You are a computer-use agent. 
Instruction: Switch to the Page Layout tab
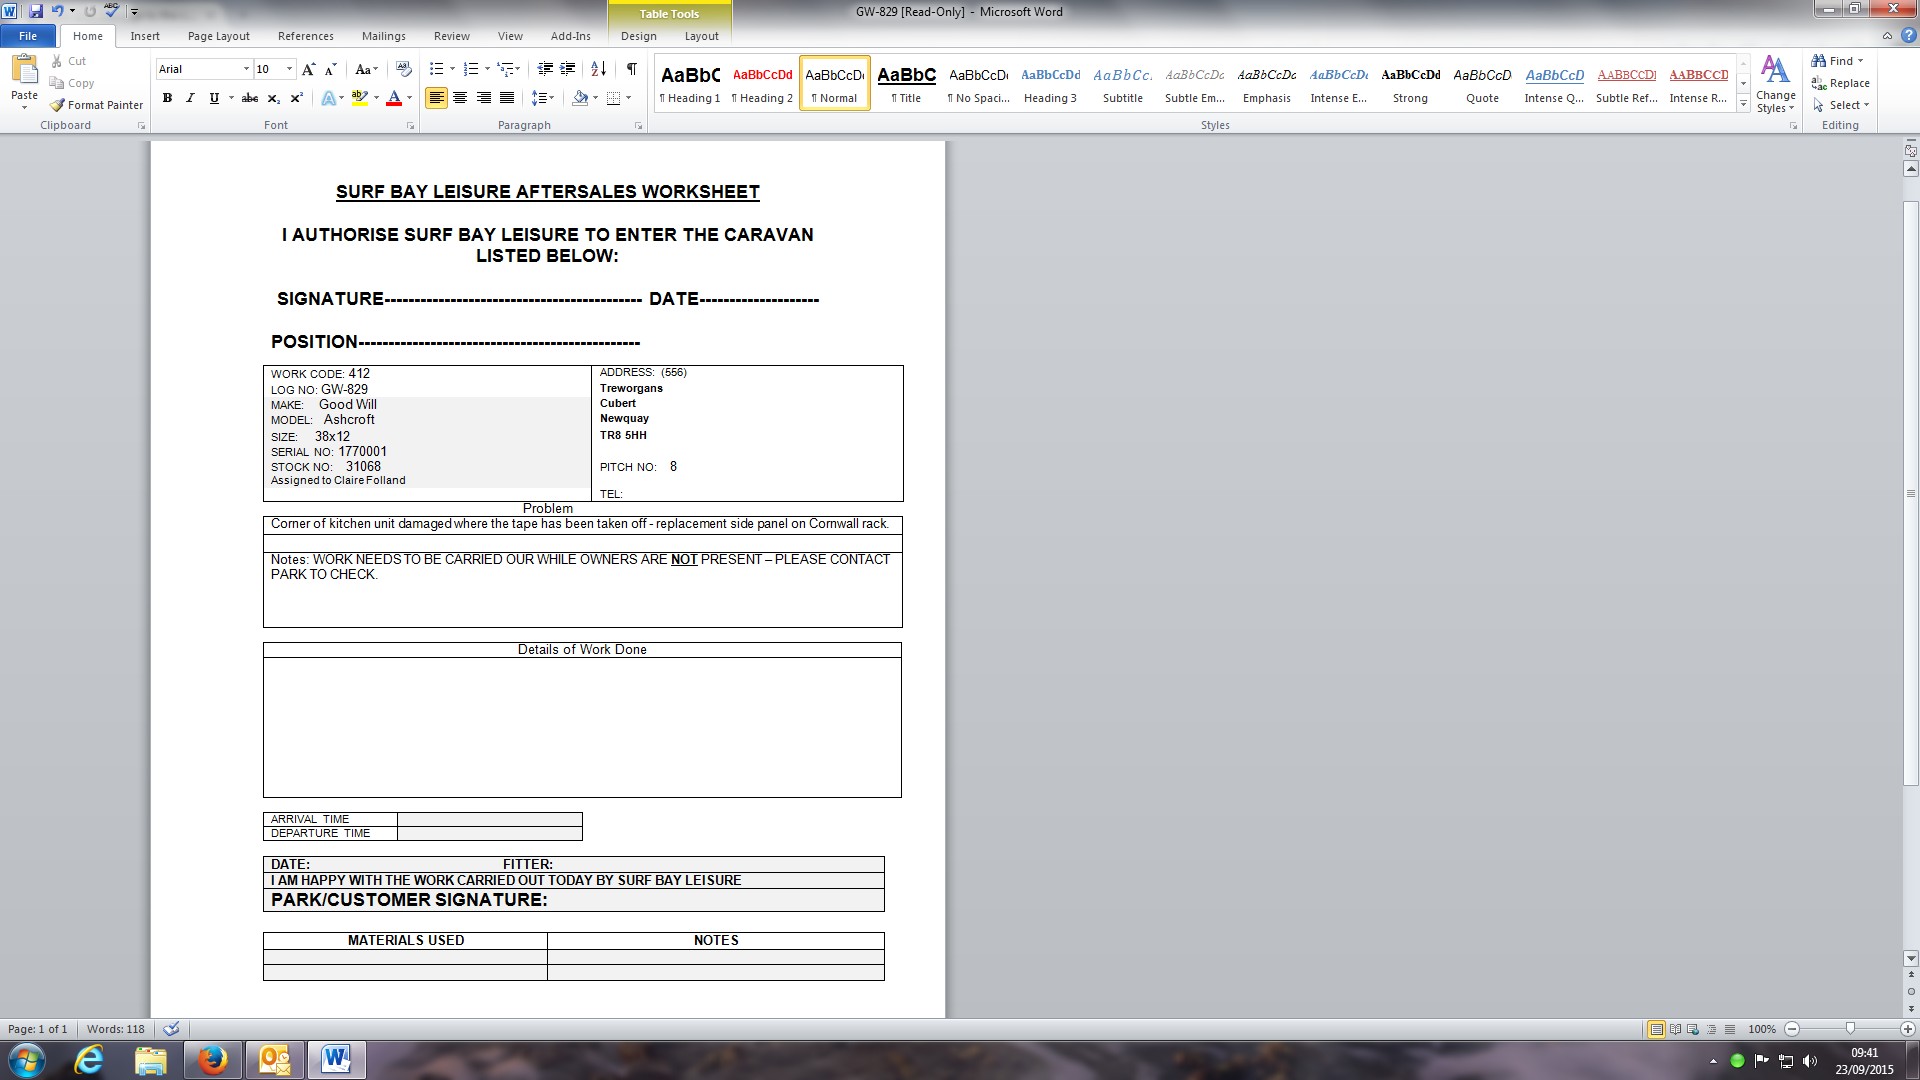[x=218, y=36]
